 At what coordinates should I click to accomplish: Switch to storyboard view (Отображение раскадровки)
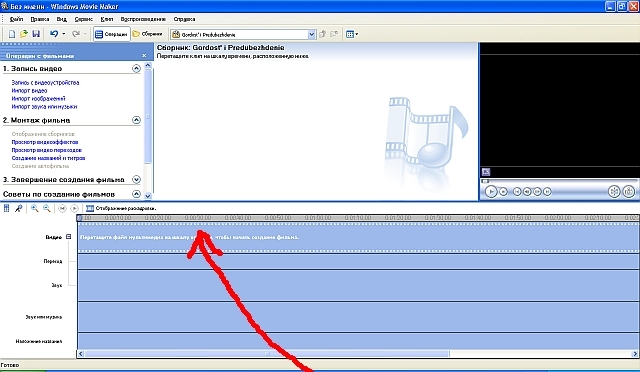coord(121,208)
